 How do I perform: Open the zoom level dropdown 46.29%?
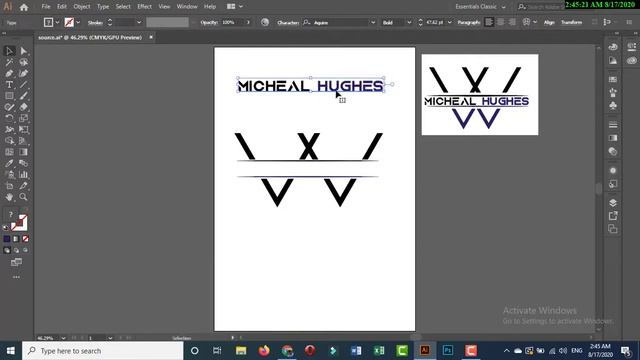click(63, 338)
